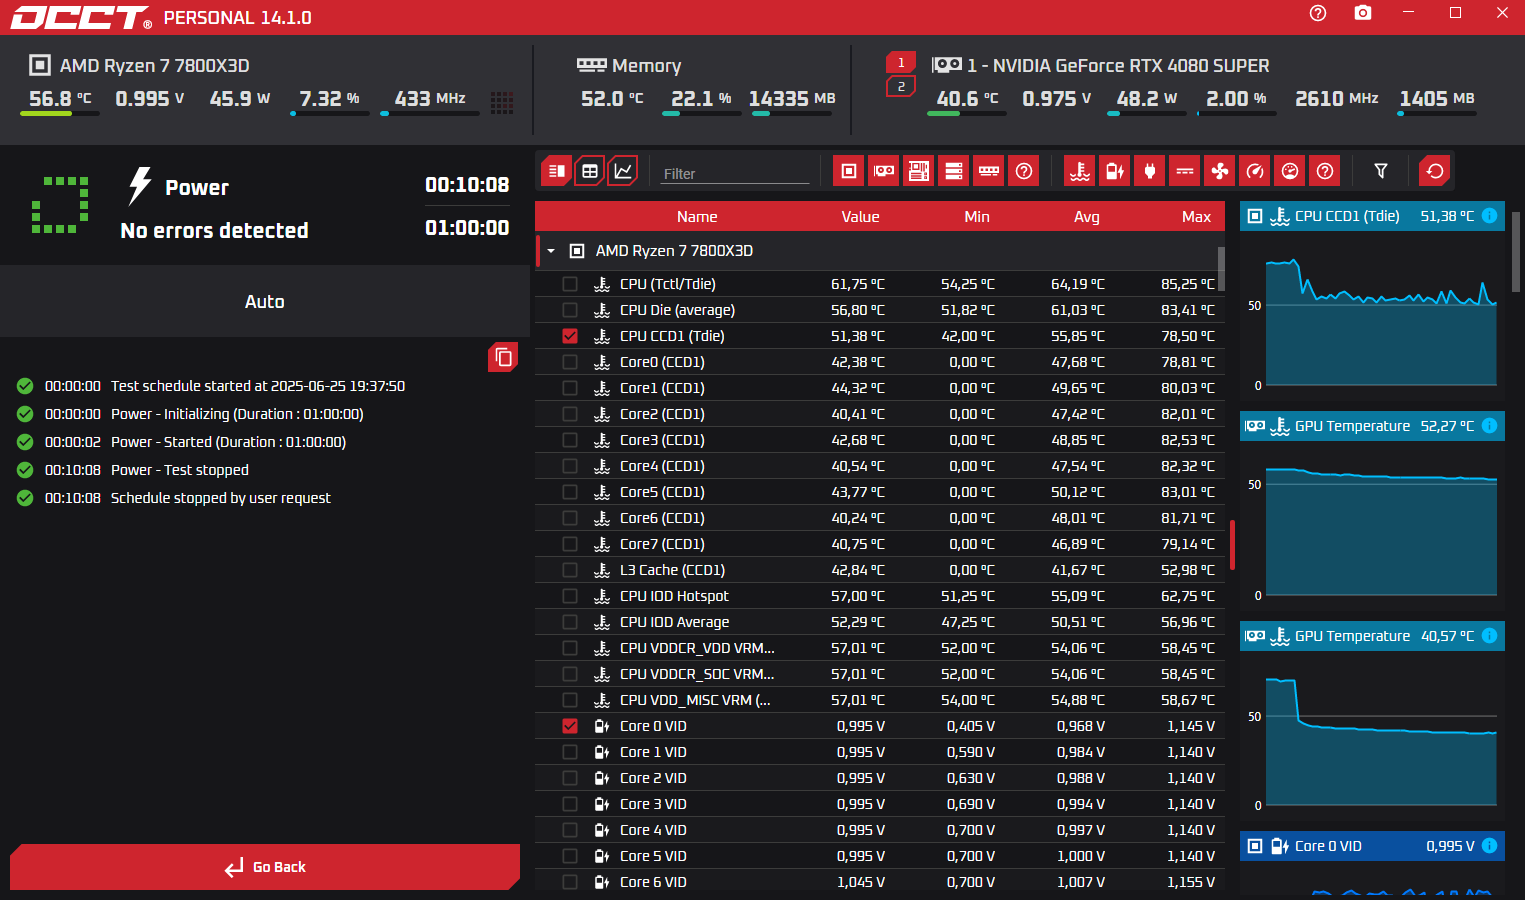Select GPU 2 selector button
Screen dimensions: 1525x900
[x=901, y=87]
